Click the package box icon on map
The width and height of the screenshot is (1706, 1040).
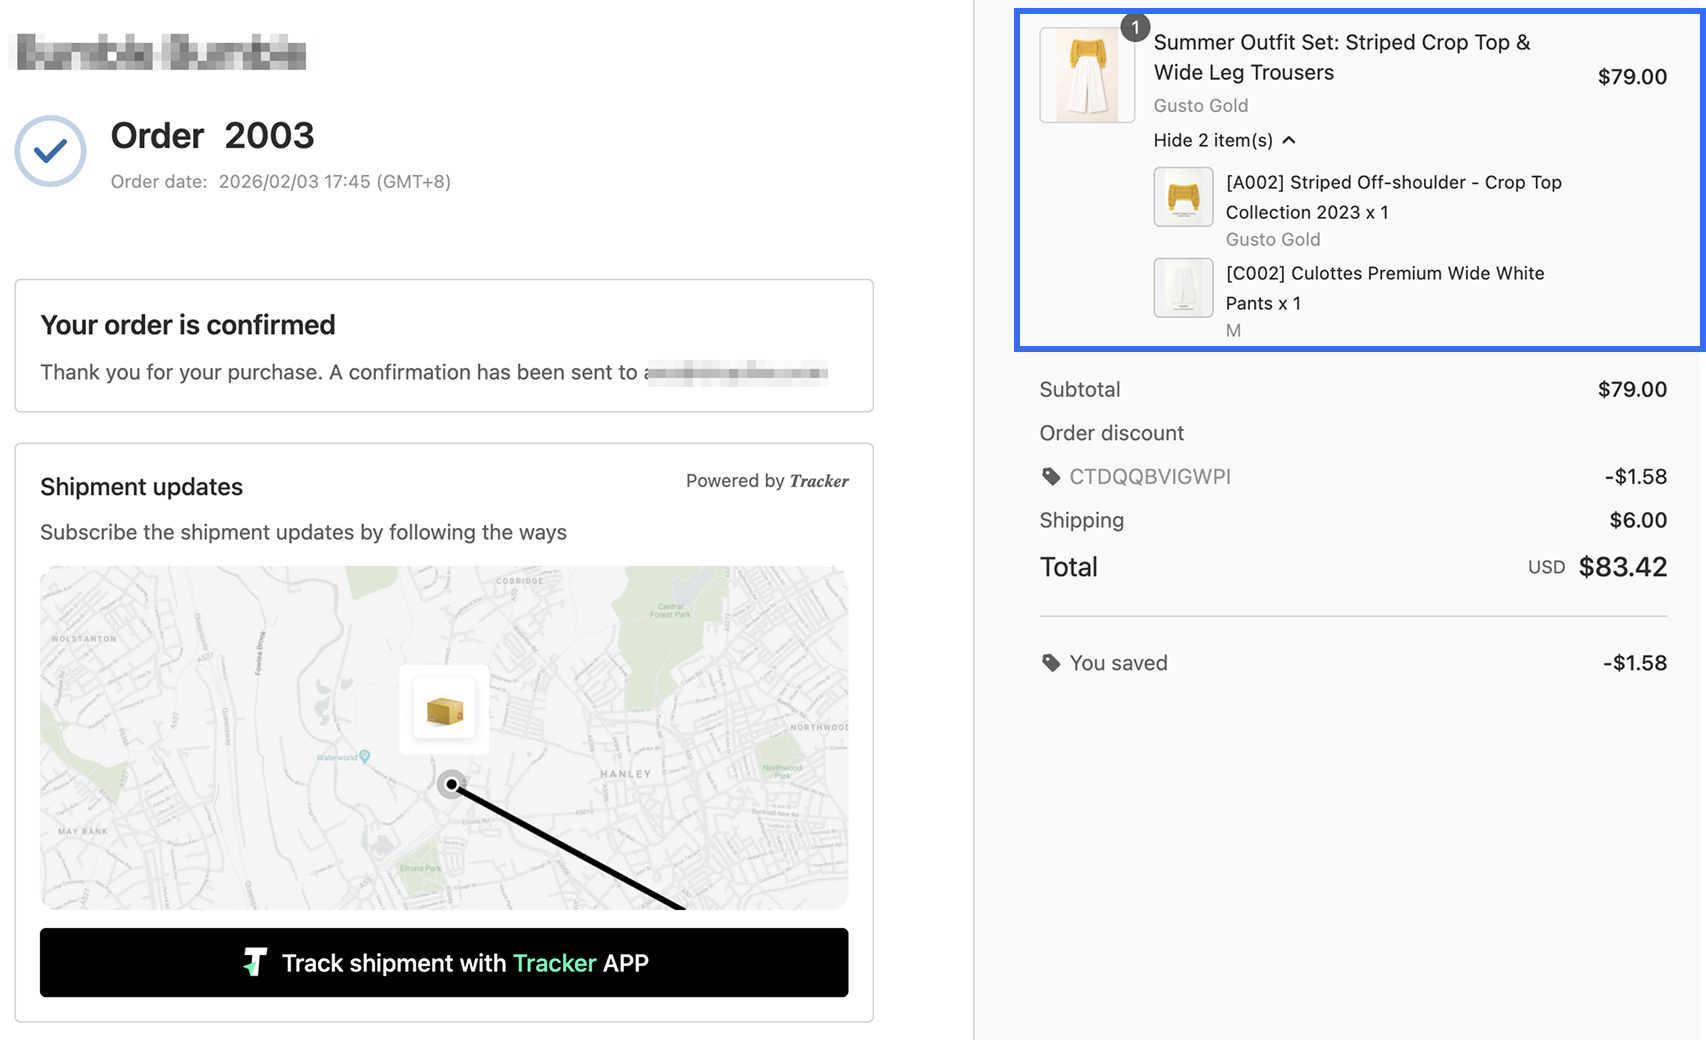click(444, 710)
